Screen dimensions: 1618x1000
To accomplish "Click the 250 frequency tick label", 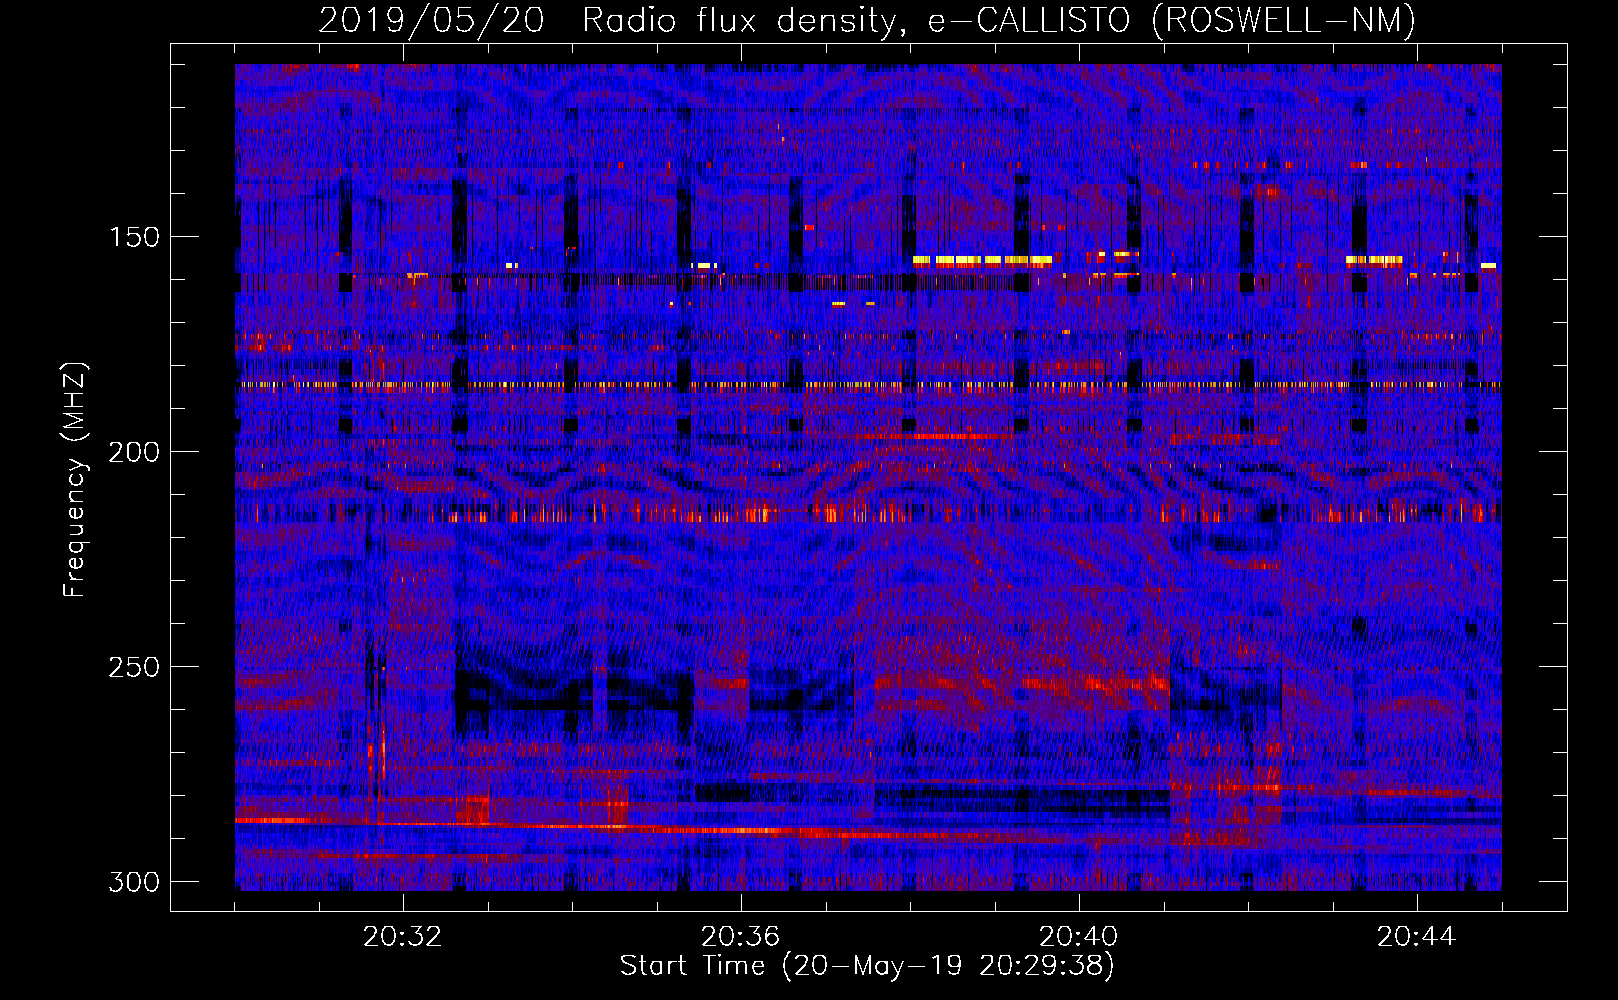I will 134,667.
